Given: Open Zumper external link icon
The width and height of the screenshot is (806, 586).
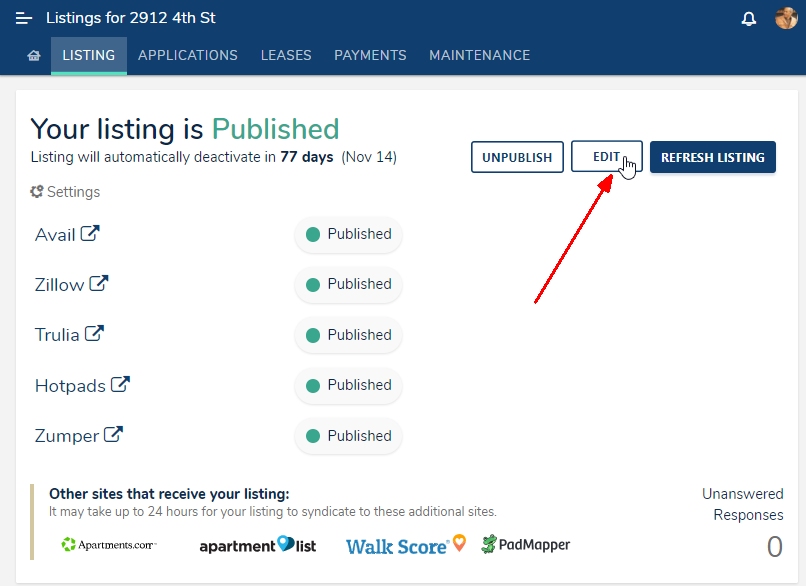Looking at the screenshot, I should point(114,435).
